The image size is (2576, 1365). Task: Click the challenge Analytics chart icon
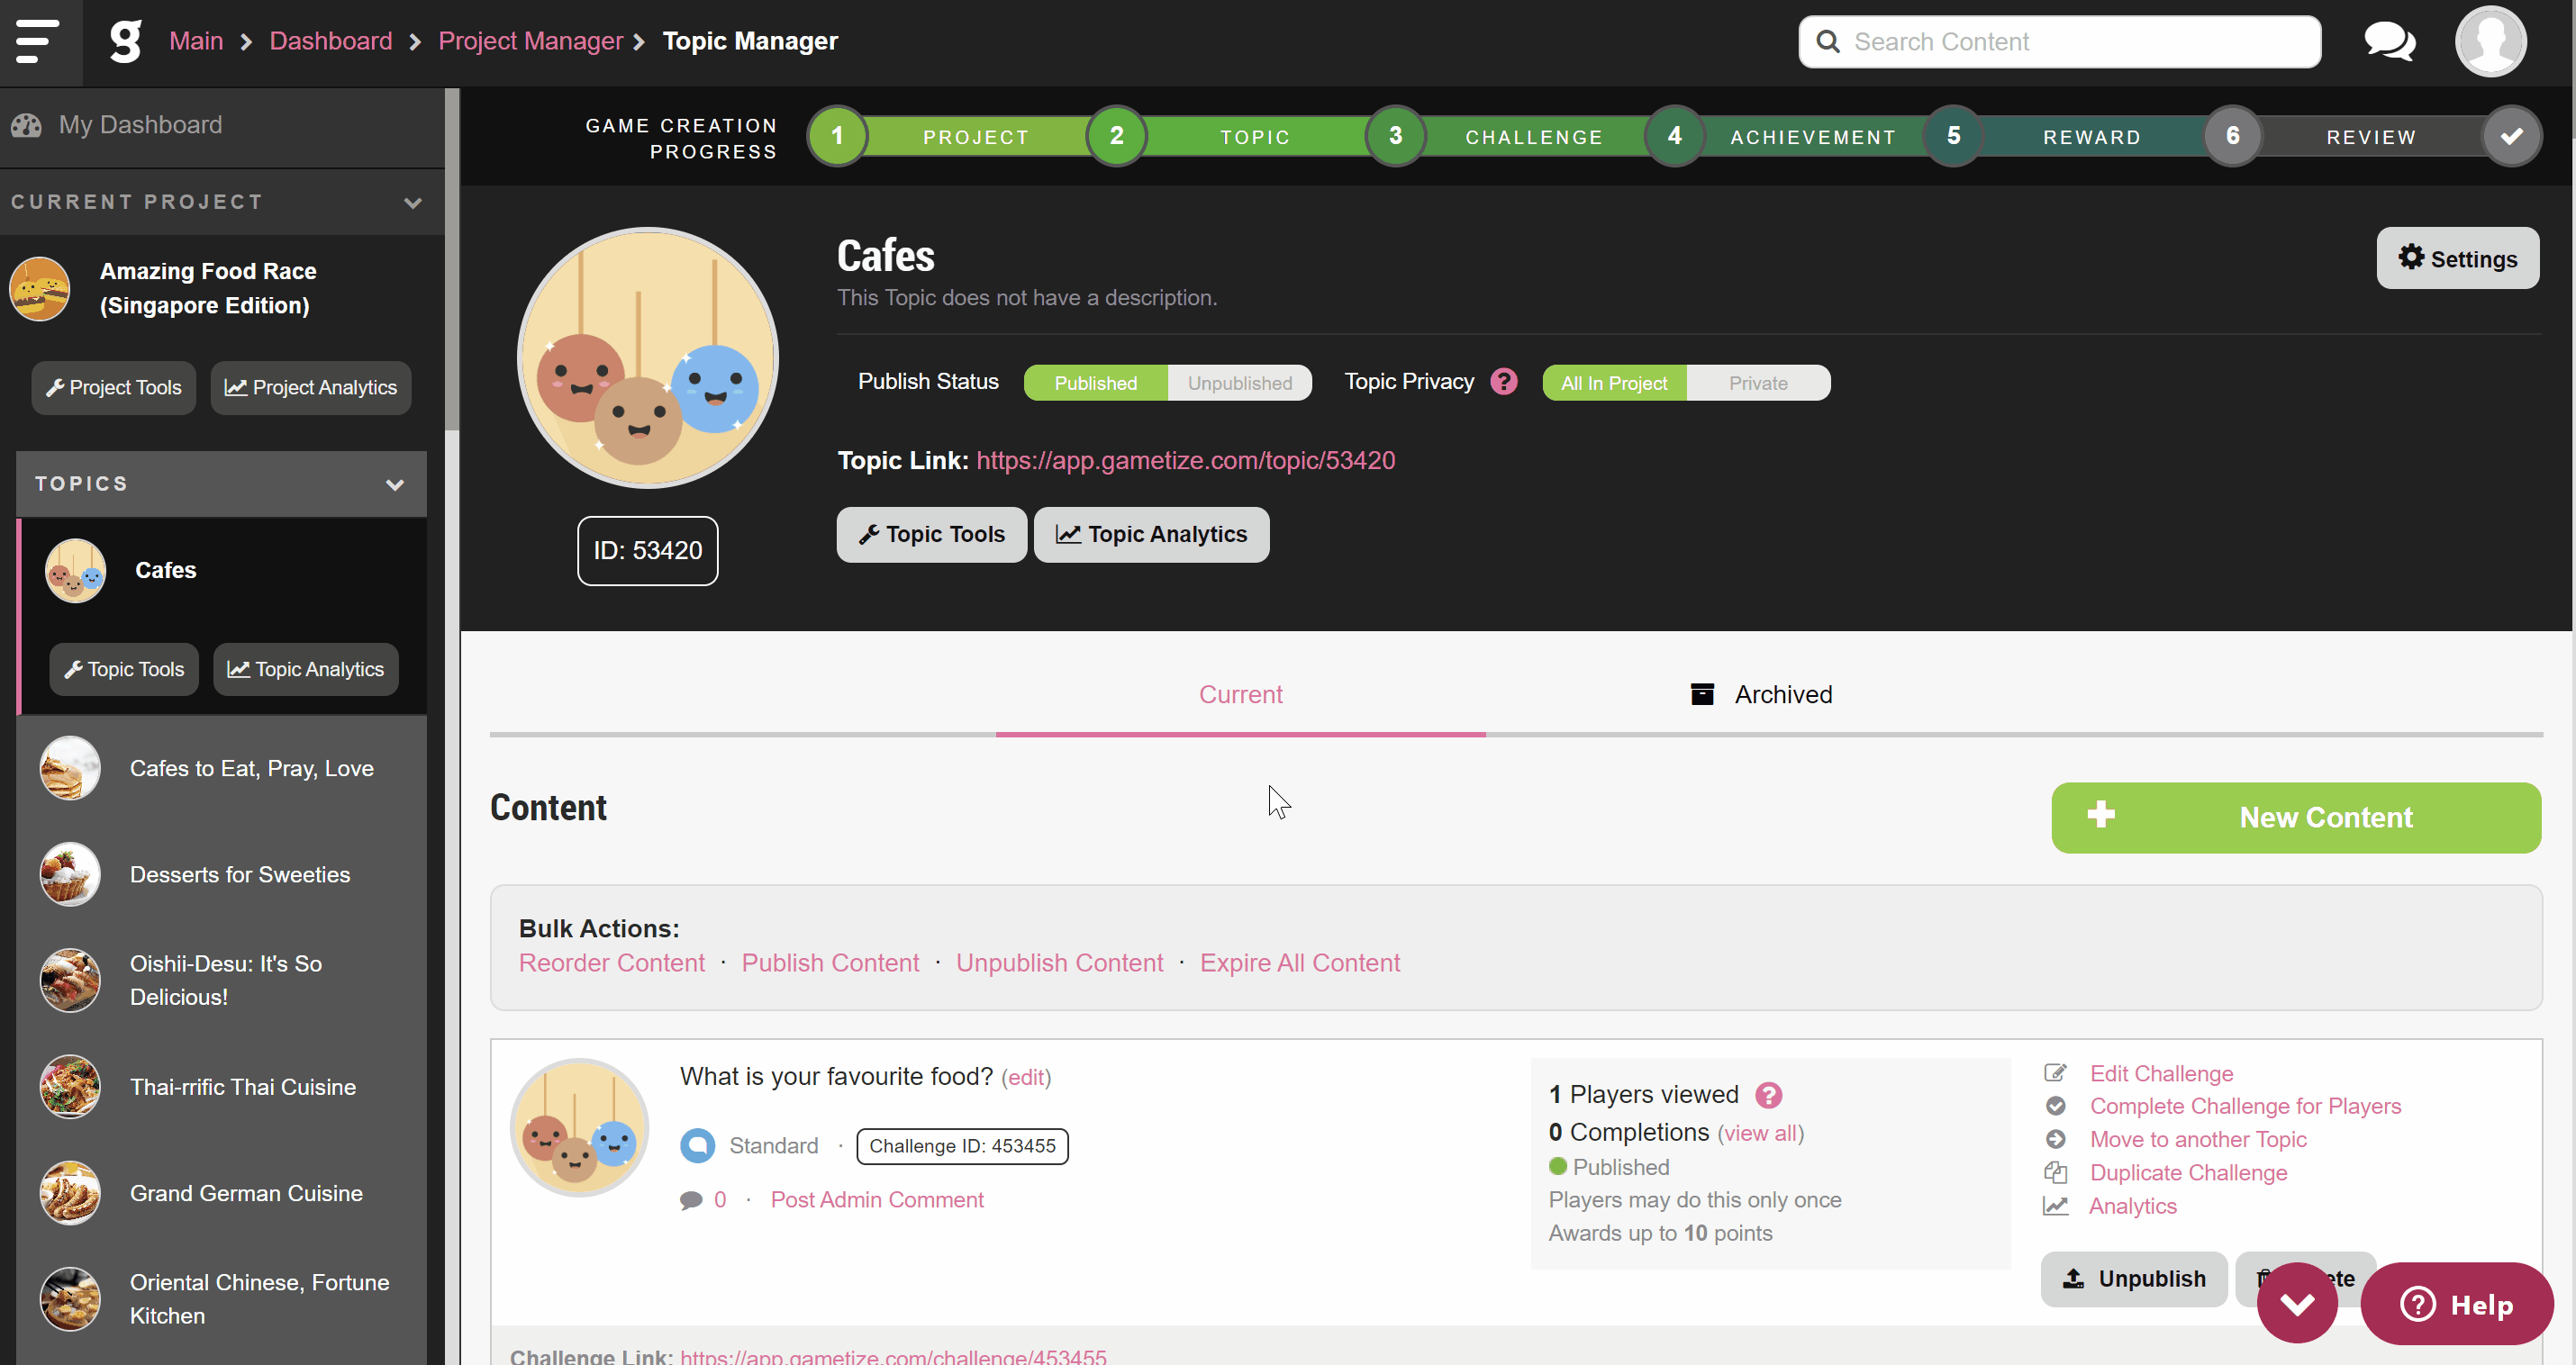tap(2055, 1206)
